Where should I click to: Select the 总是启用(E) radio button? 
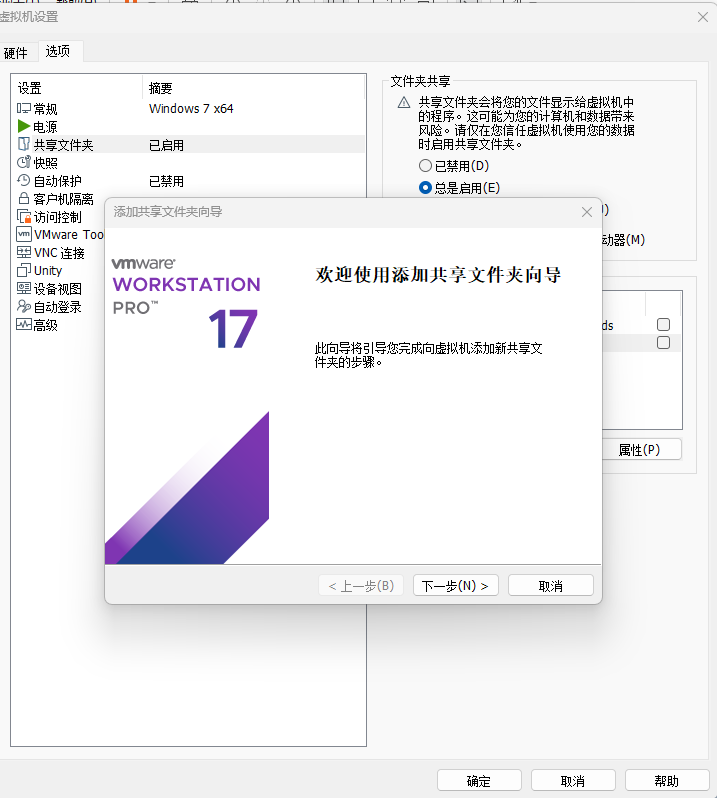(425, 188)
